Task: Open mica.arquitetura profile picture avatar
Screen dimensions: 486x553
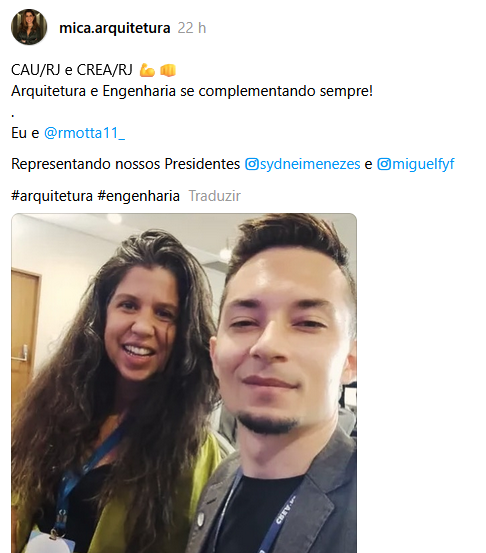Action: [x=29, y=27]
